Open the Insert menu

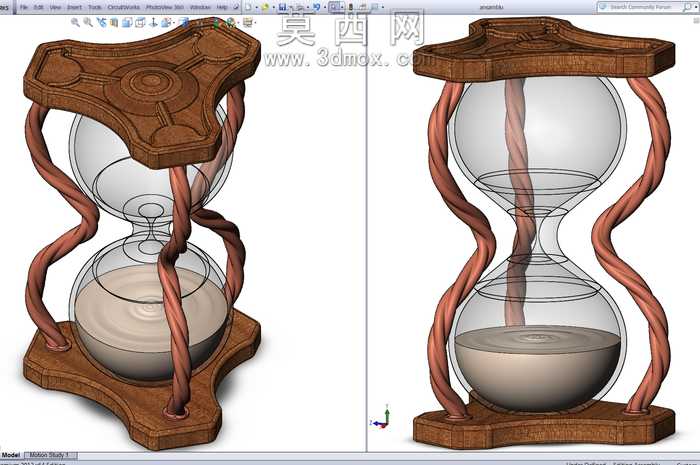[x=74, y=7]
